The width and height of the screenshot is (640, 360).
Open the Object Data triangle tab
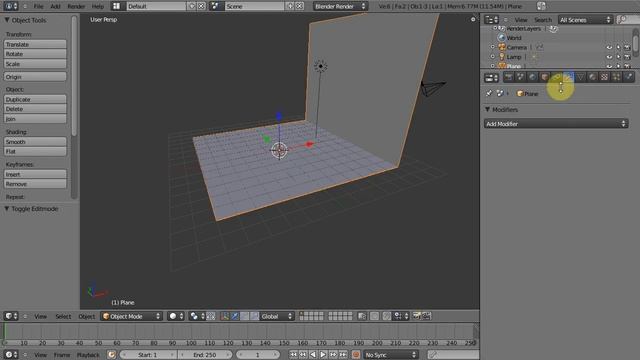[x=580, y=77]
